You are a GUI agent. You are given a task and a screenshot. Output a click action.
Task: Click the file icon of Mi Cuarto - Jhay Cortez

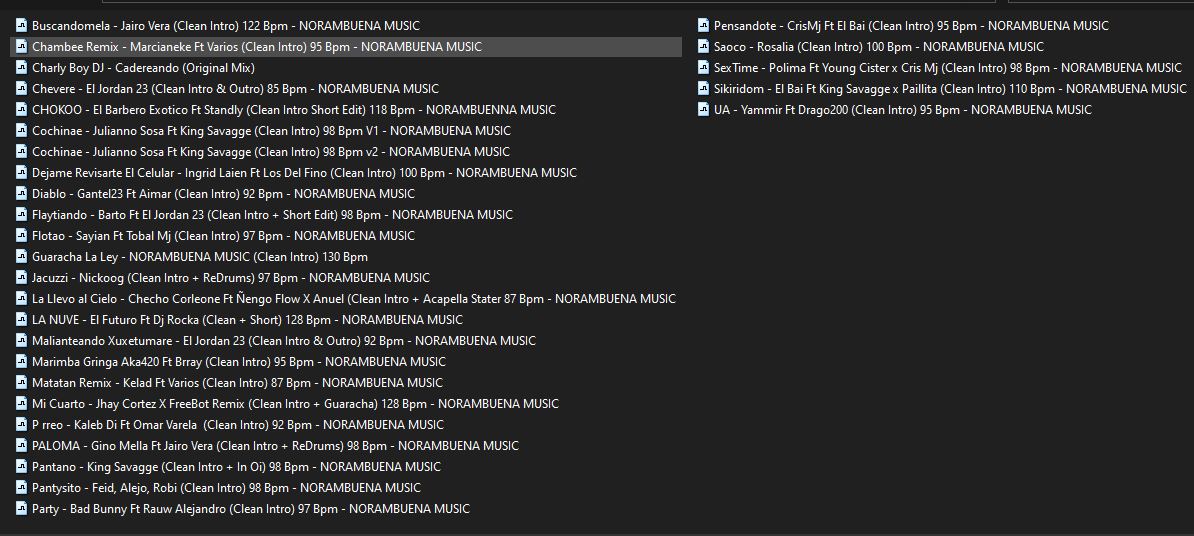point(21,404)
